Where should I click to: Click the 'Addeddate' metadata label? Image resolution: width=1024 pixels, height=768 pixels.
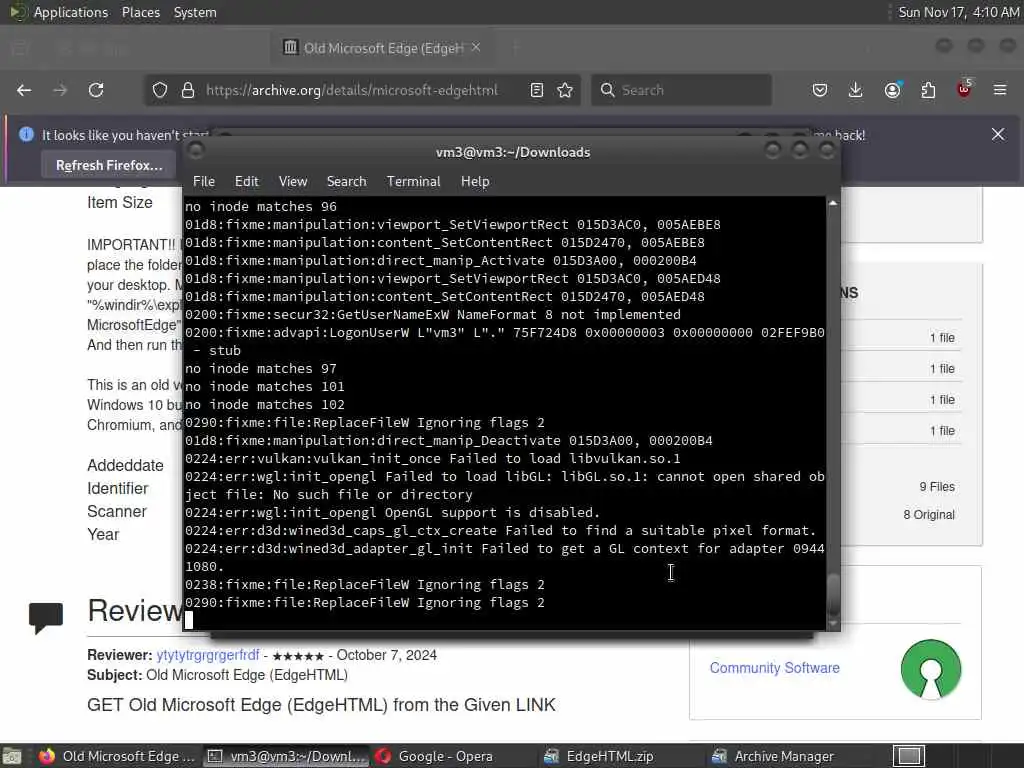coord(125,466)
